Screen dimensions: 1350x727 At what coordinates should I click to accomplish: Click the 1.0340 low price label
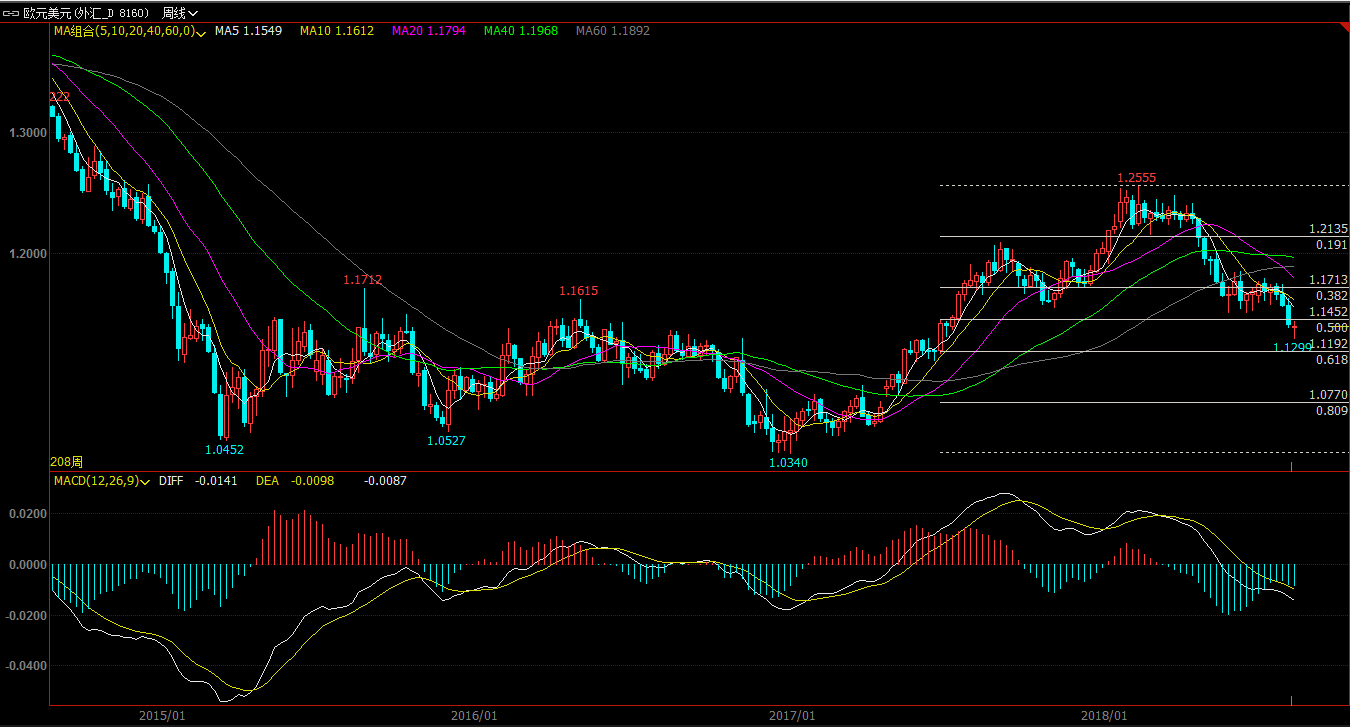(x=788, y=463)
